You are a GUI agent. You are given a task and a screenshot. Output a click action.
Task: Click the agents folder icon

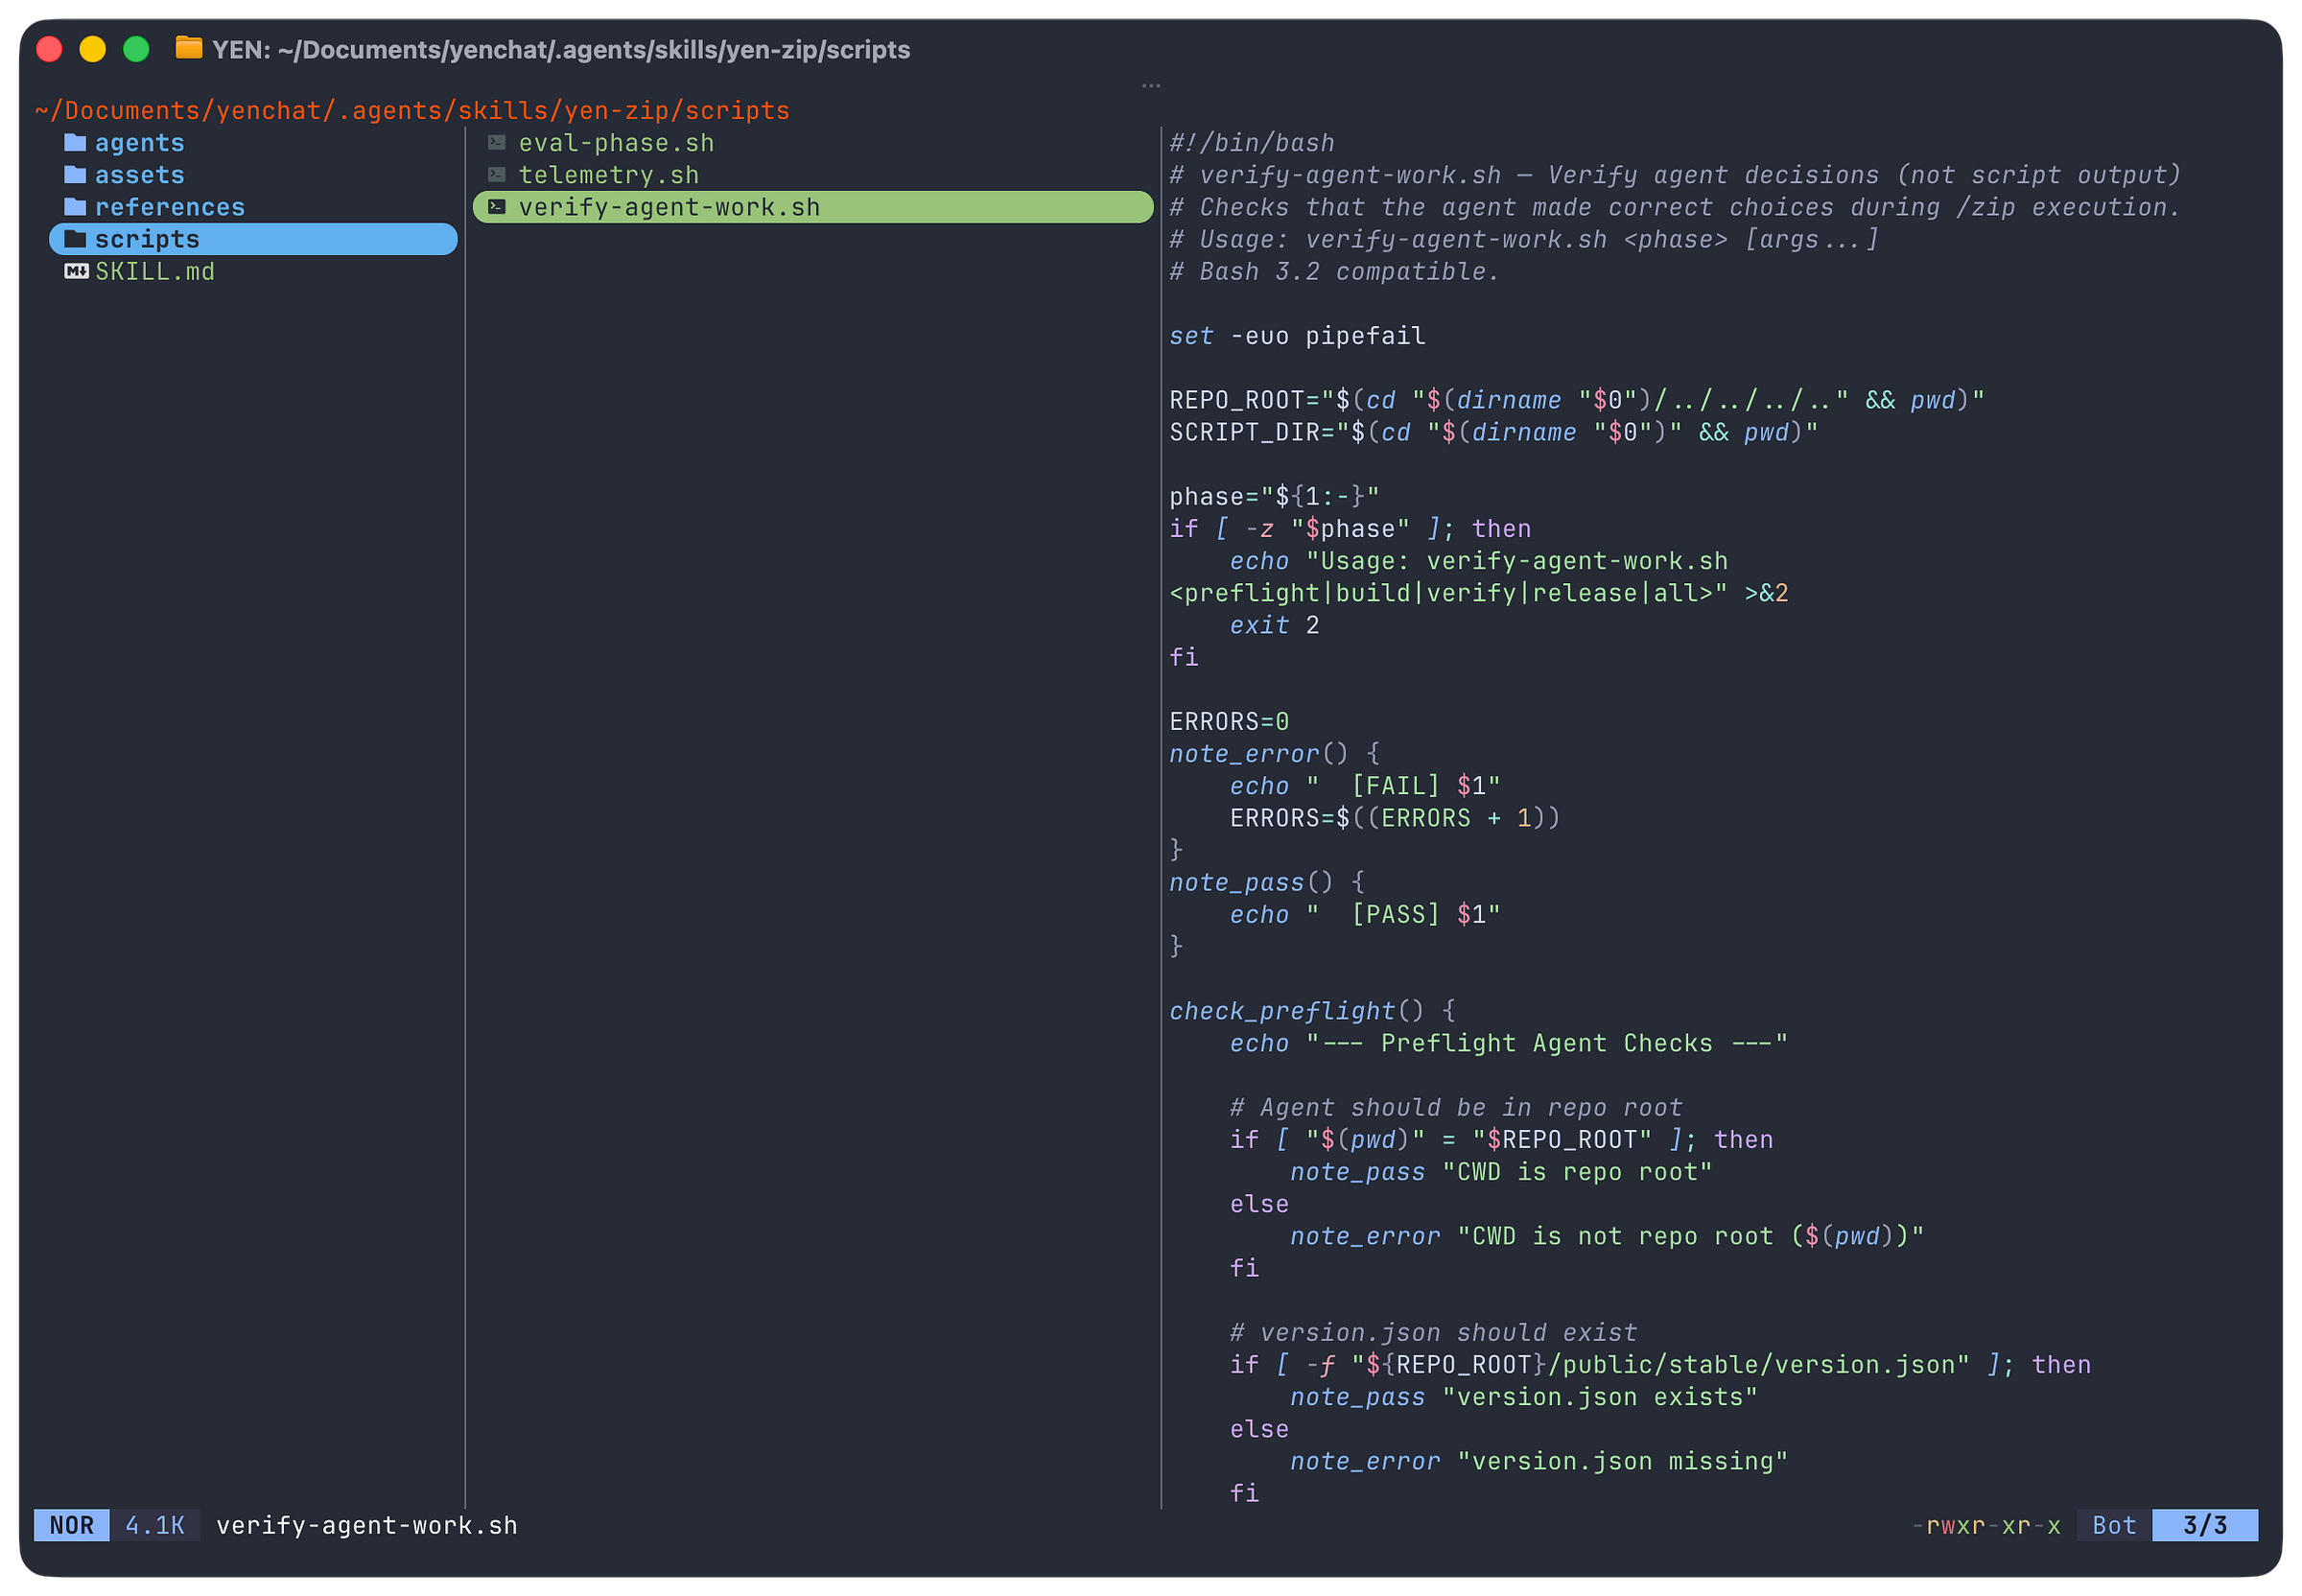point(75,143)
